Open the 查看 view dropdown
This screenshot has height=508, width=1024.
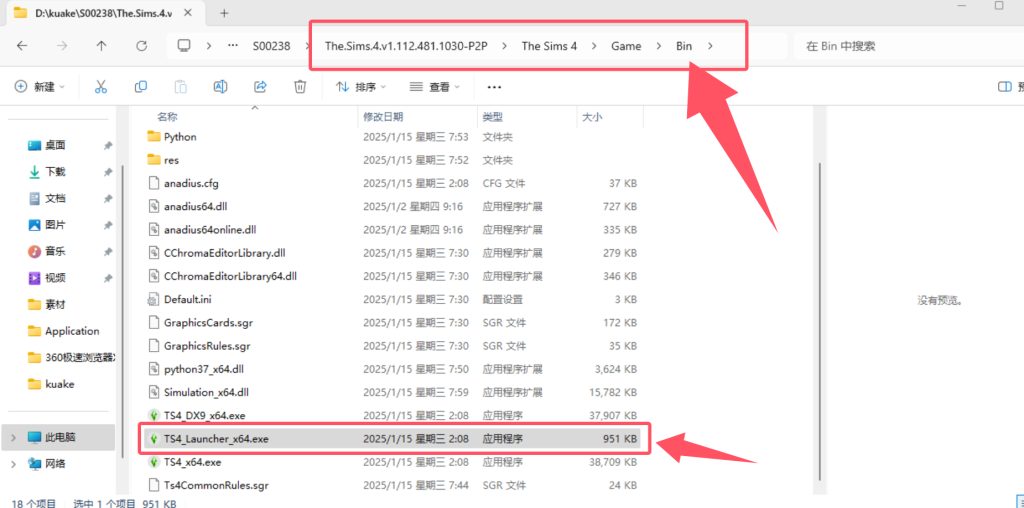point(434,87)
